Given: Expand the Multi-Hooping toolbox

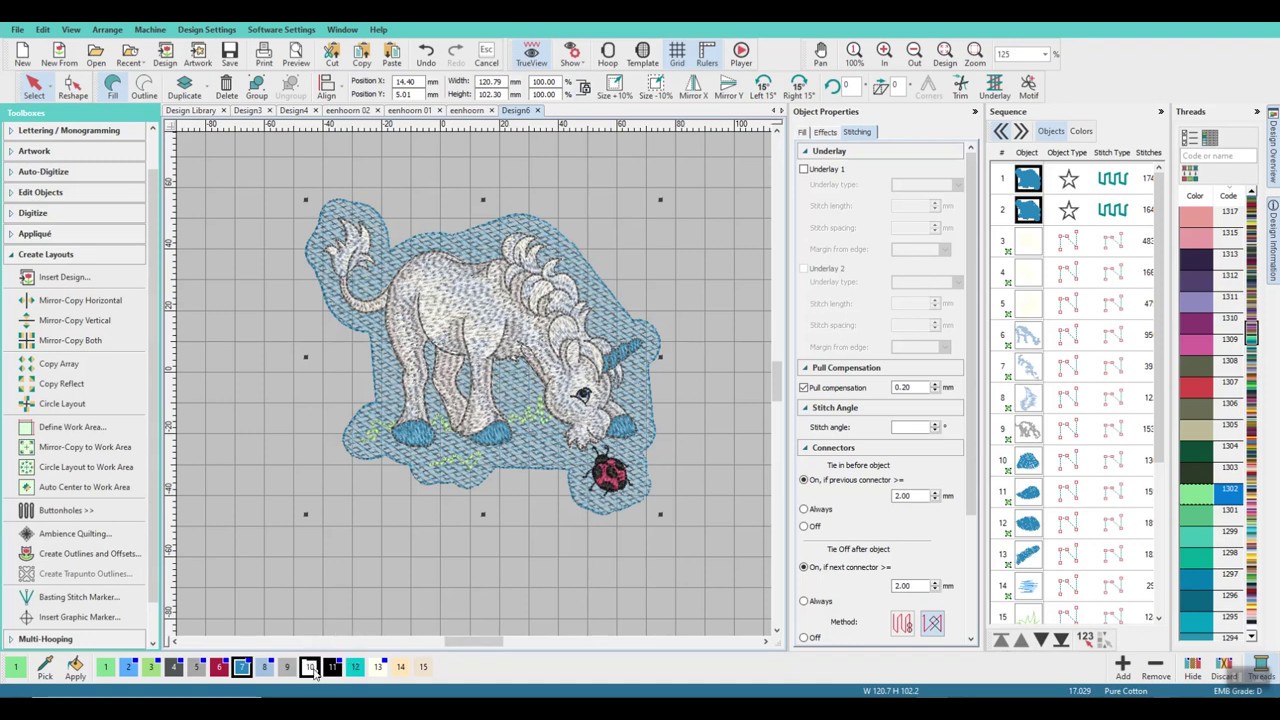Looking at the screenshot, I should click(75, 639).
